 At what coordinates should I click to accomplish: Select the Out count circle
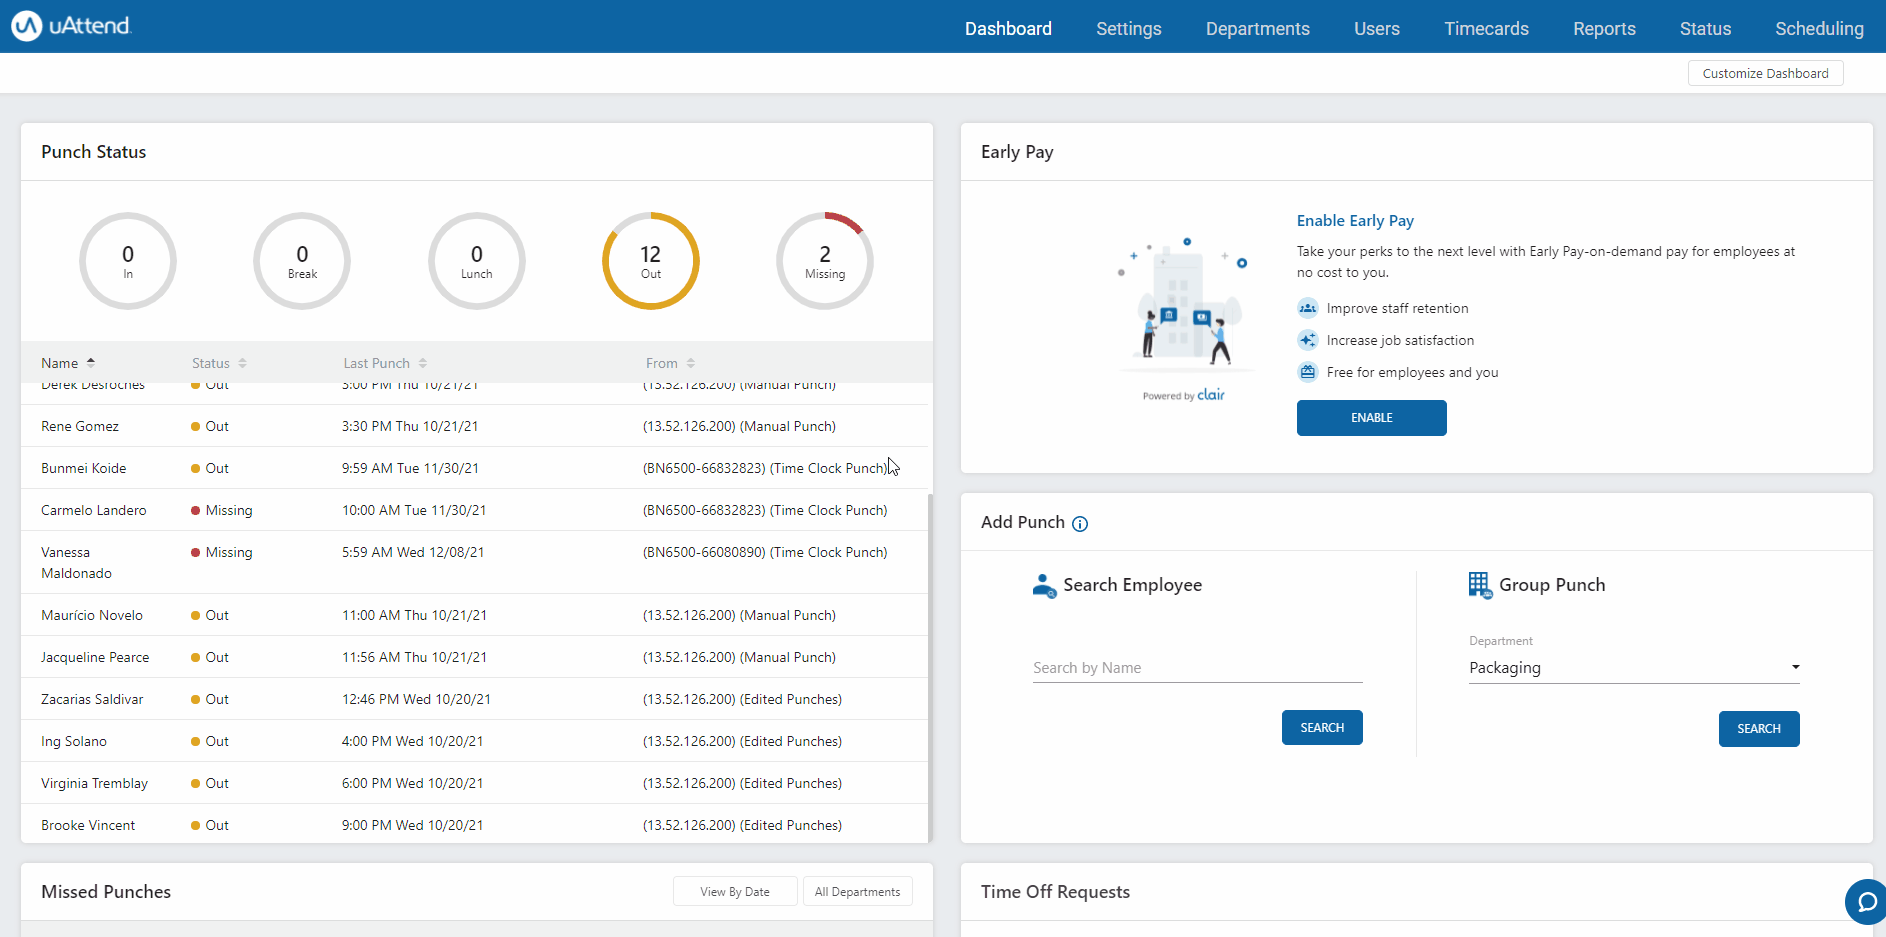(x=651, y=261)
